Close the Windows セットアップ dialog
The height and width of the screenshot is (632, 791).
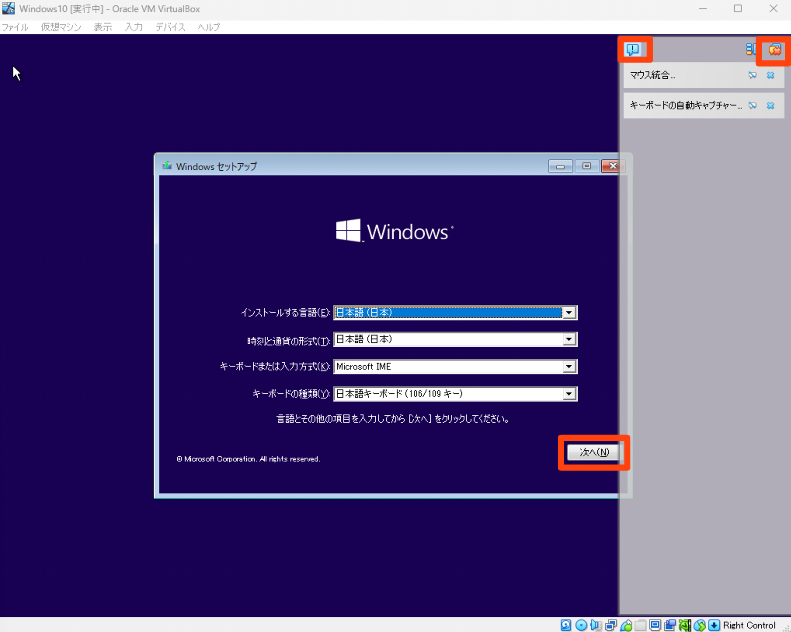point(612,166)
